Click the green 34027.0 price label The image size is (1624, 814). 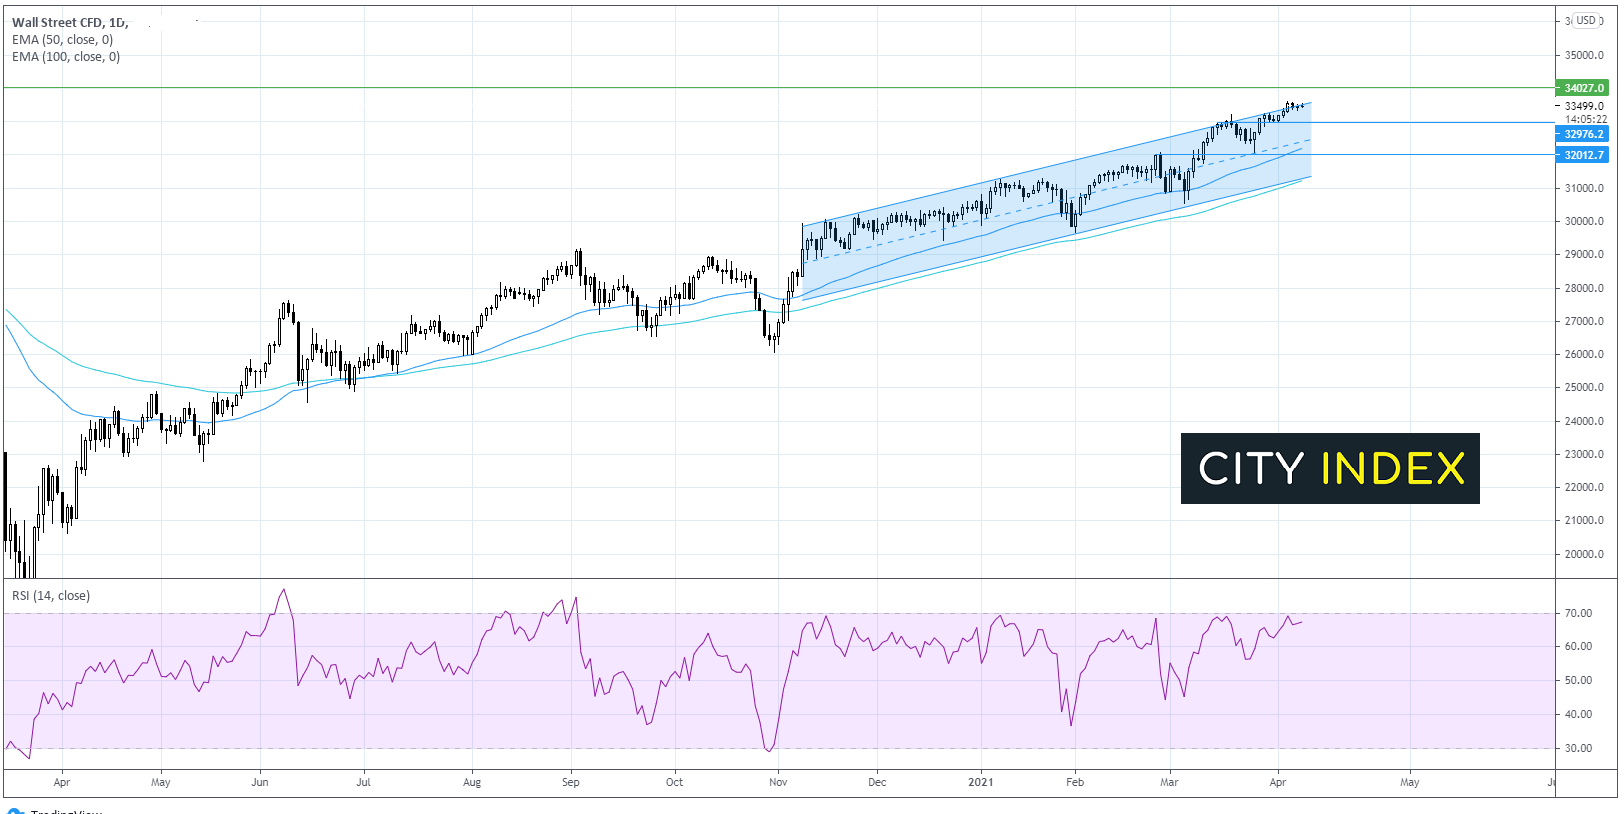coord(1583,88)
